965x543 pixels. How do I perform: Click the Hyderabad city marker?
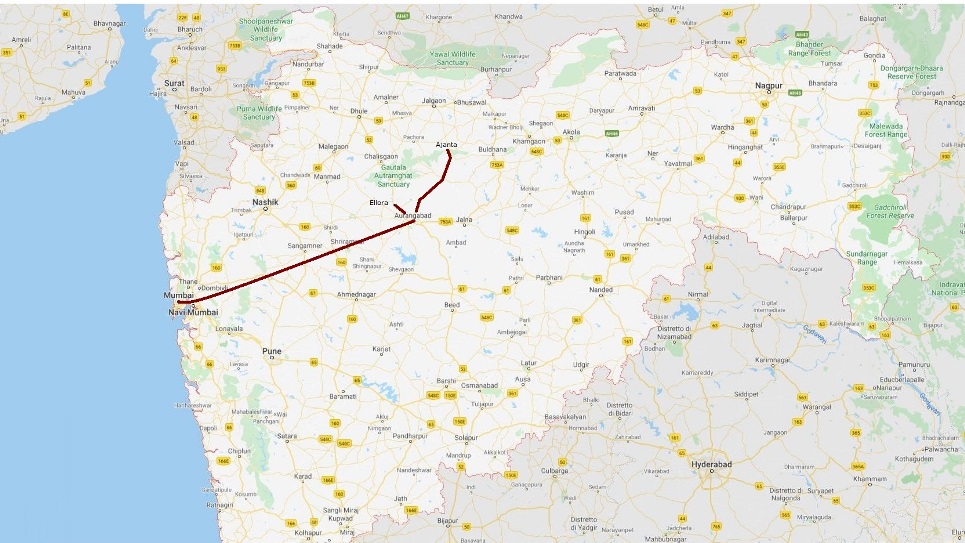[711, 470]
